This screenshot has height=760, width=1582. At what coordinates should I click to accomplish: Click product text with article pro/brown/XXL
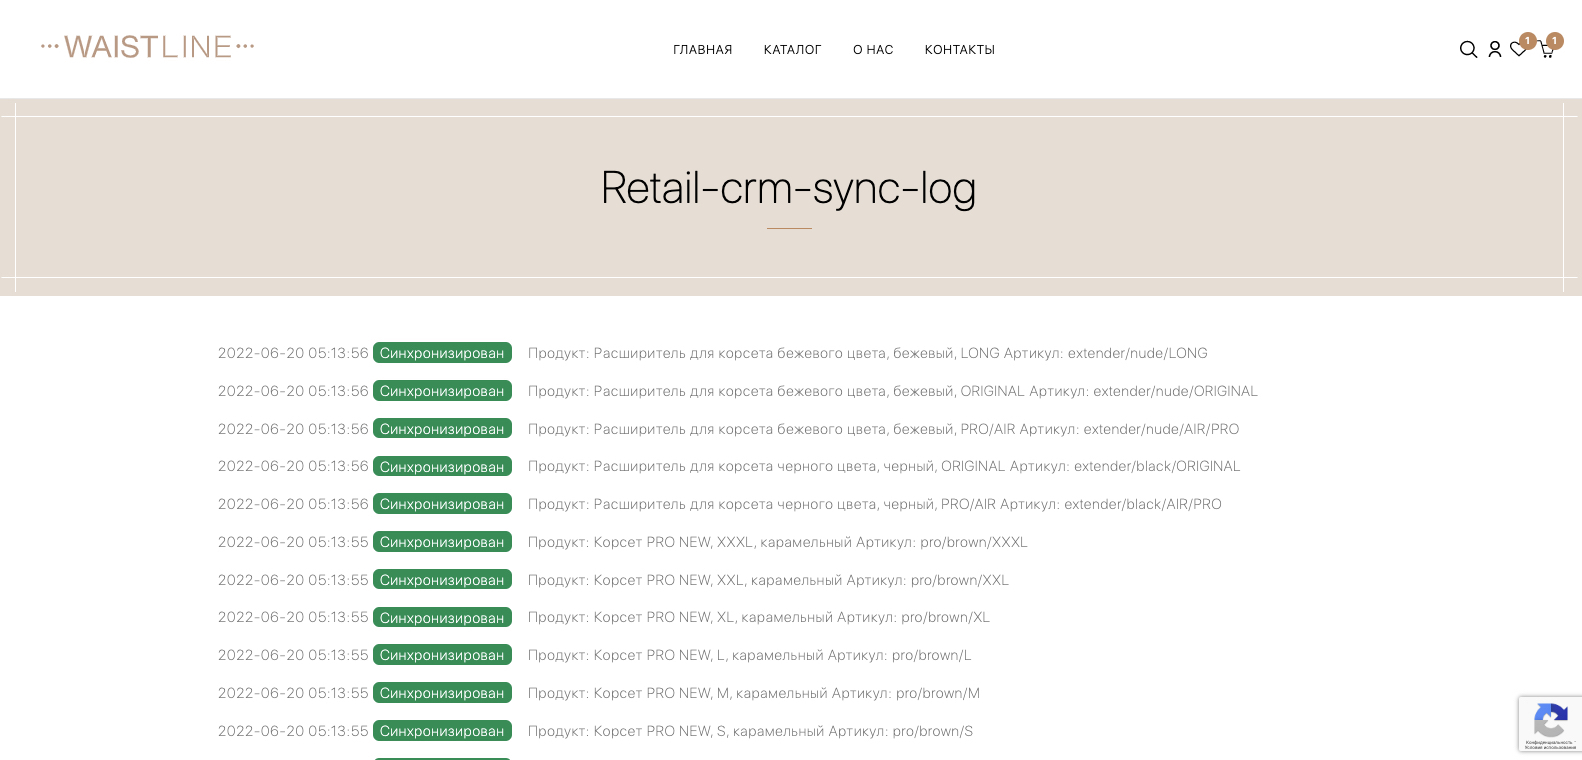[769, 580]
